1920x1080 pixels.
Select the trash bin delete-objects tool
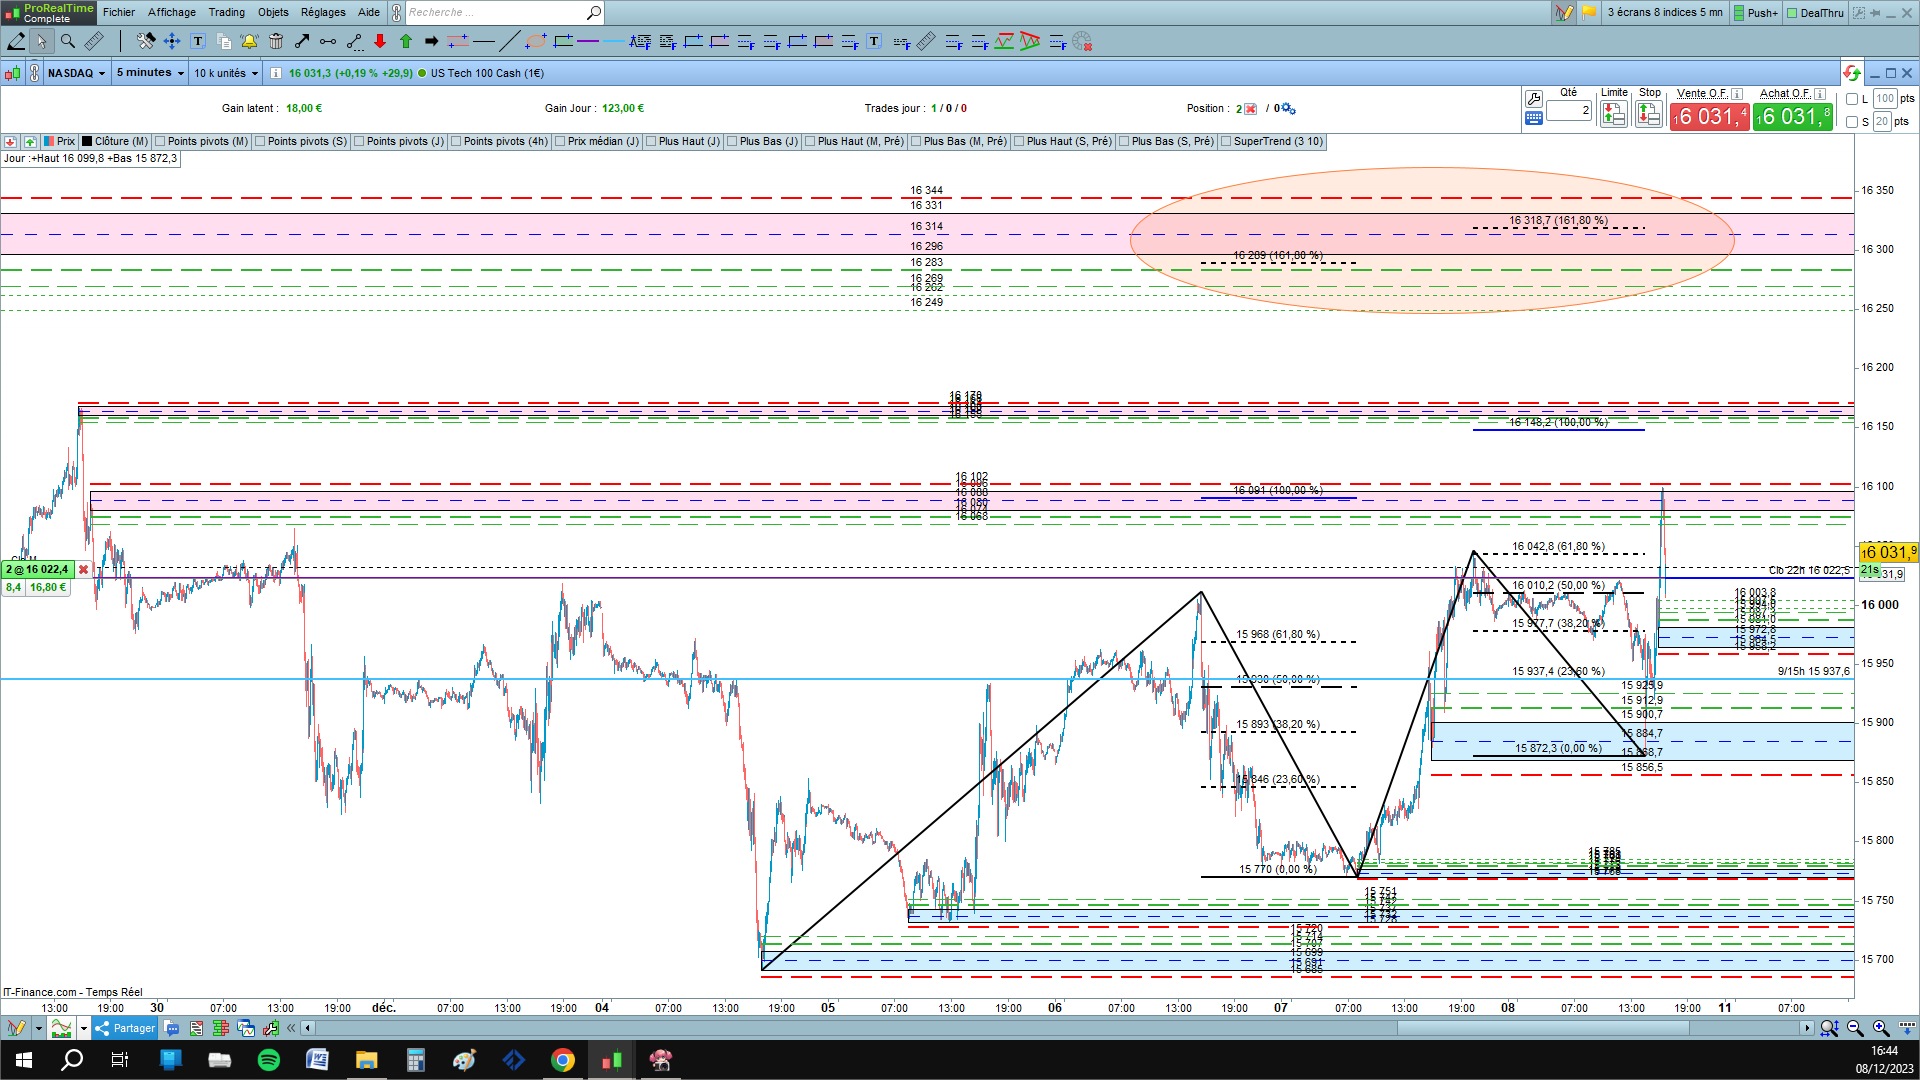coord(276,41)
